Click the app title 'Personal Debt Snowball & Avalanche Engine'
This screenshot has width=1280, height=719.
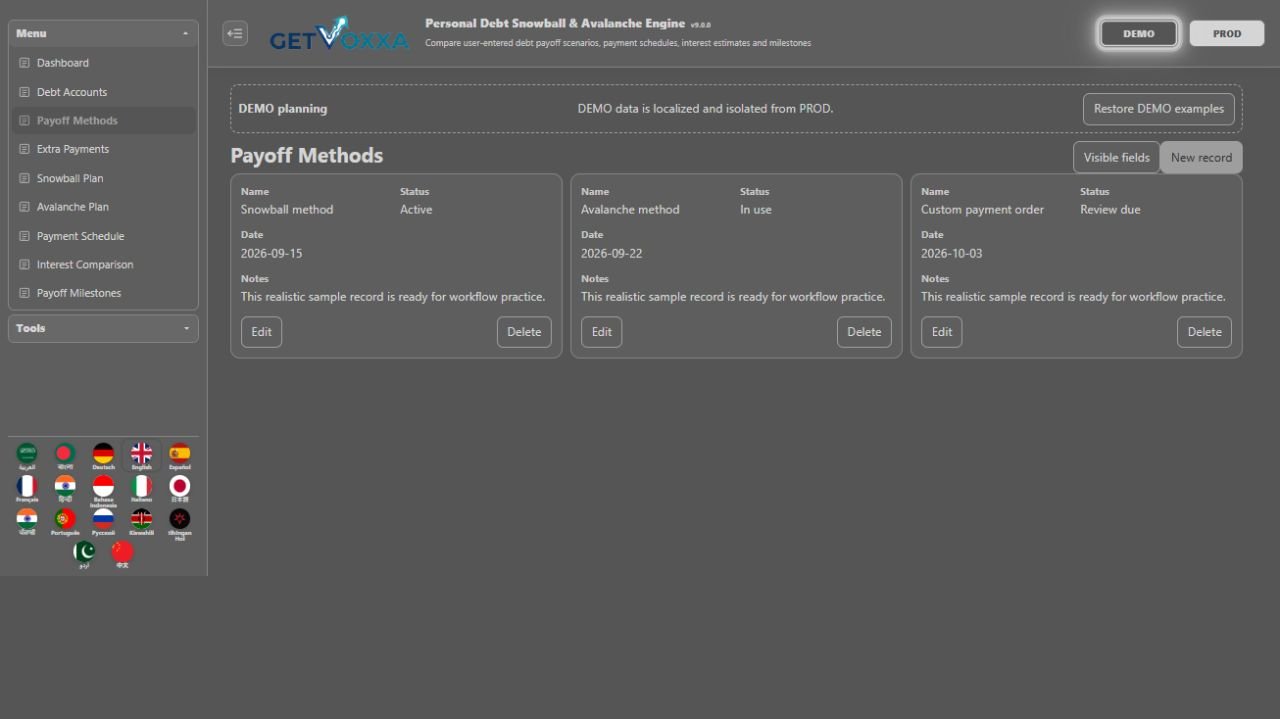click(555, 23)
